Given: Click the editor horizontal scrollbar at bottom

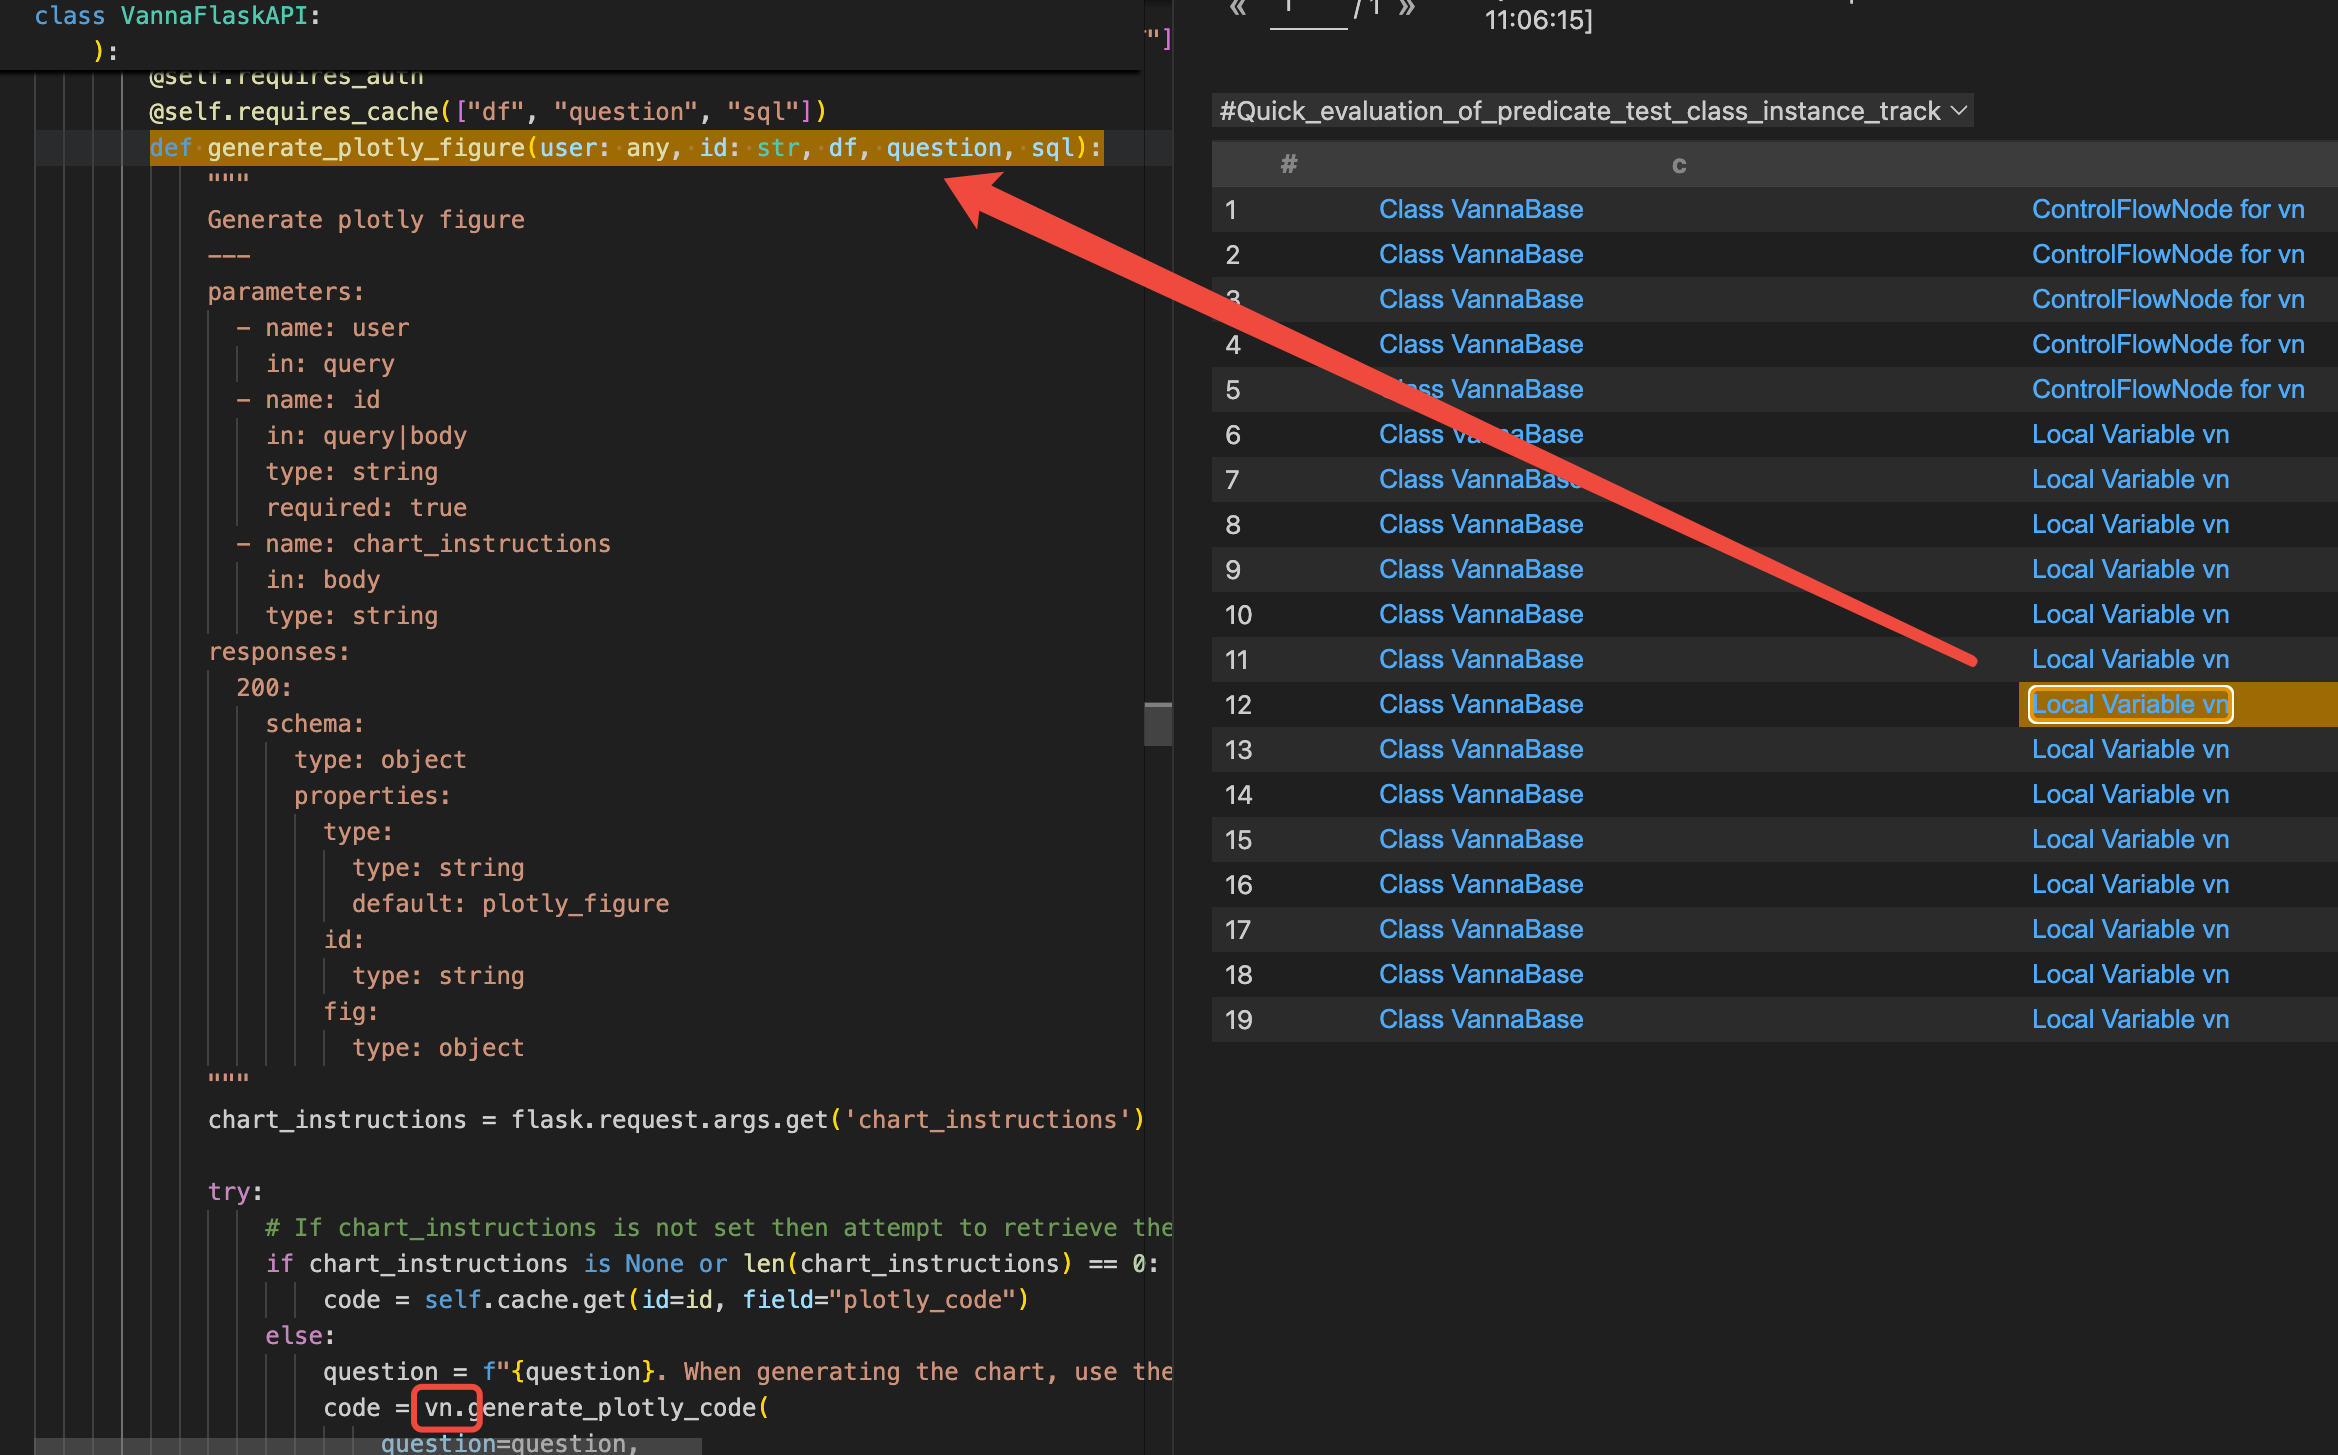Looking at the screenshot, I should tap(368, 1446).
